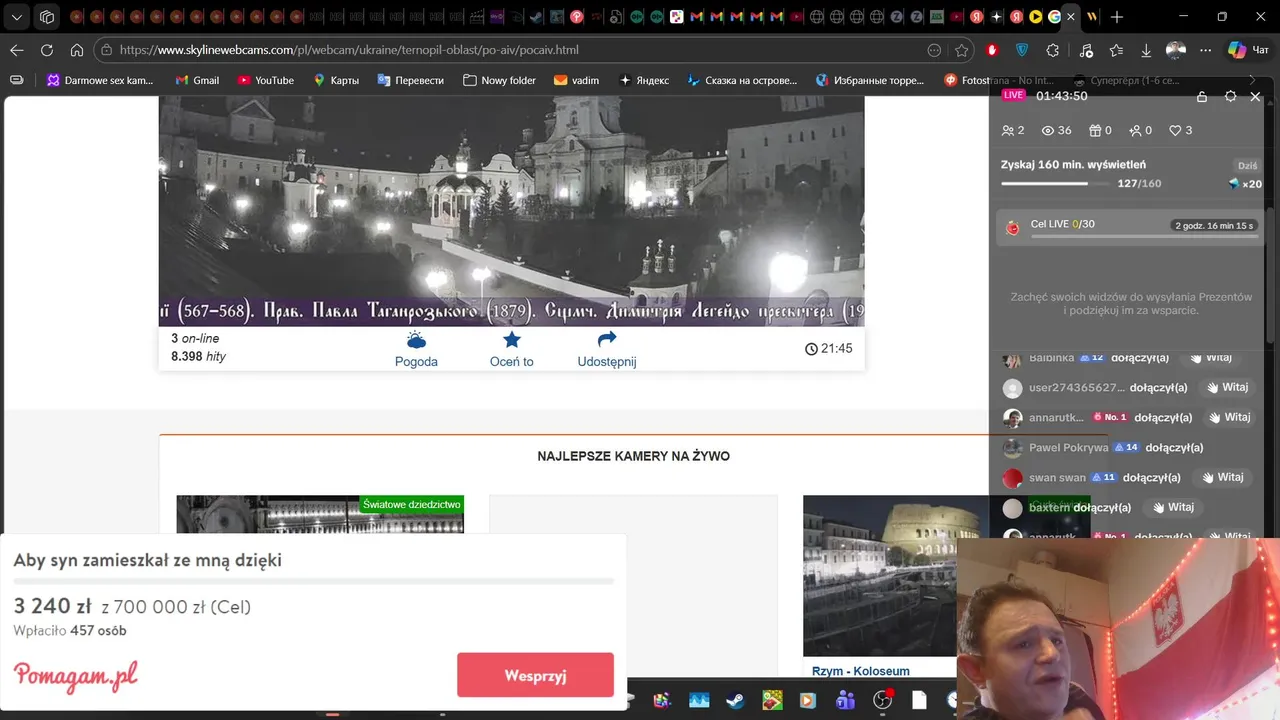1280x720 pixels.
Task: Click the Dziś label
Action: click(x=1247, y=166)
